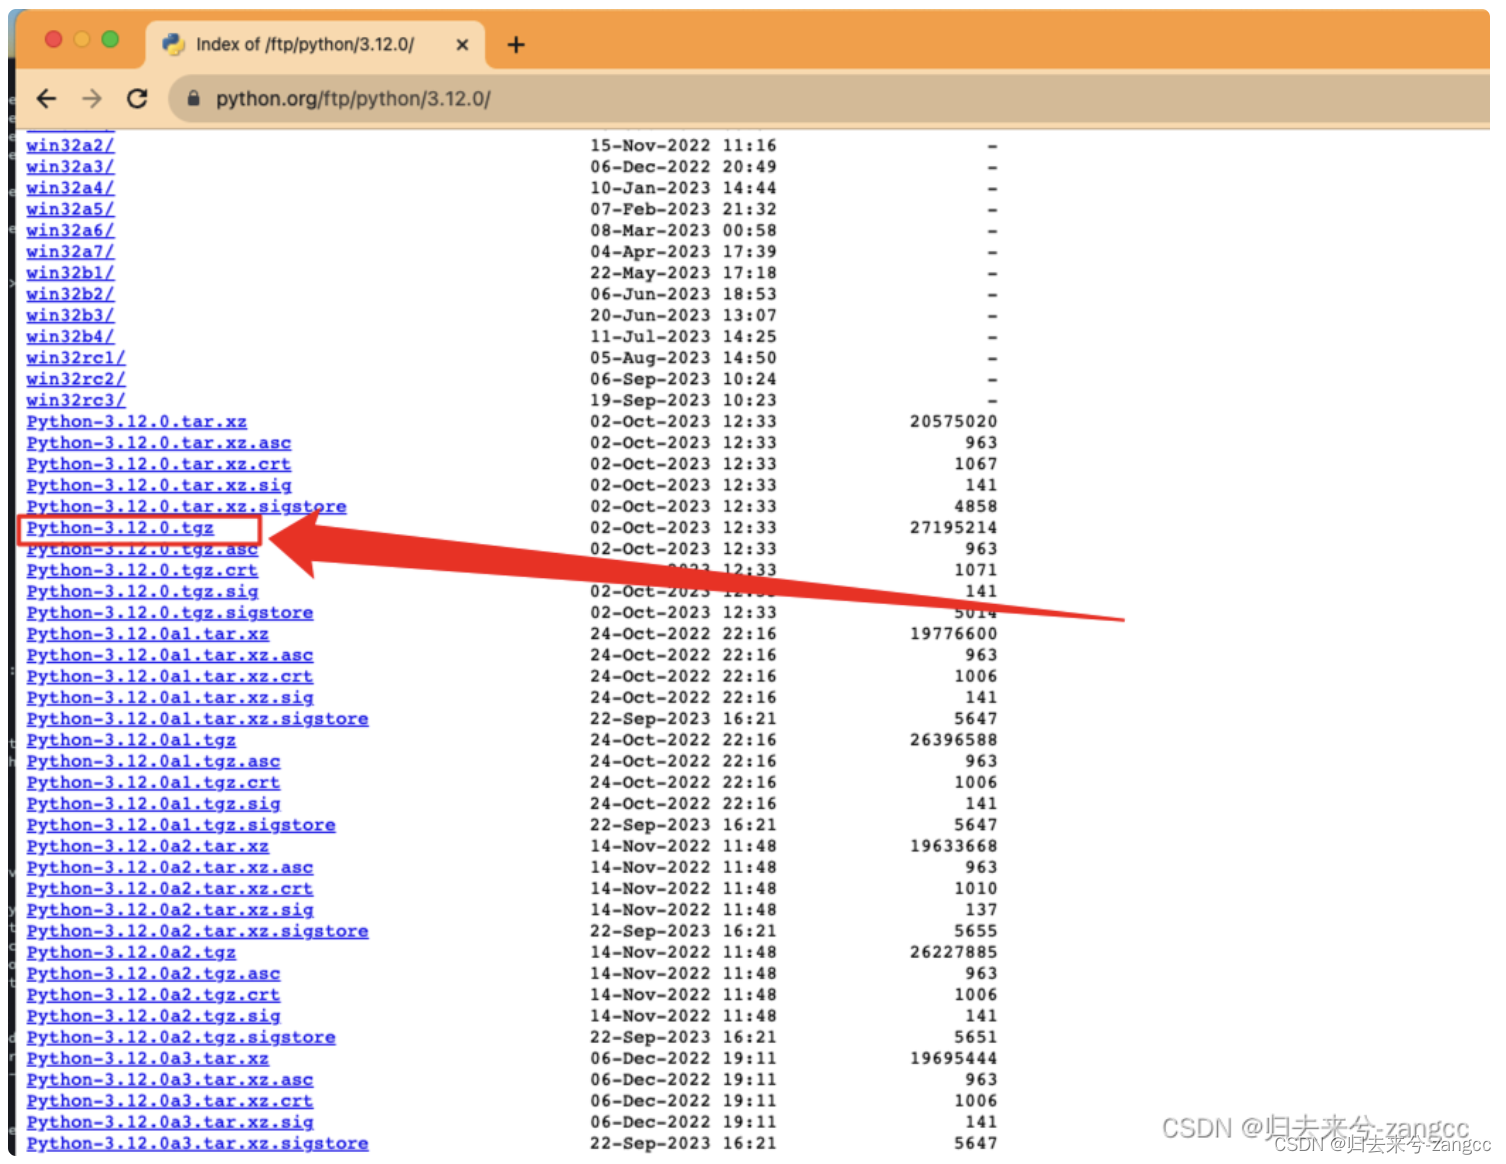Open Python-3.12.0a1.tgz.crt link
This screenshot has width=1506, height=1164.
coord(153,783)
